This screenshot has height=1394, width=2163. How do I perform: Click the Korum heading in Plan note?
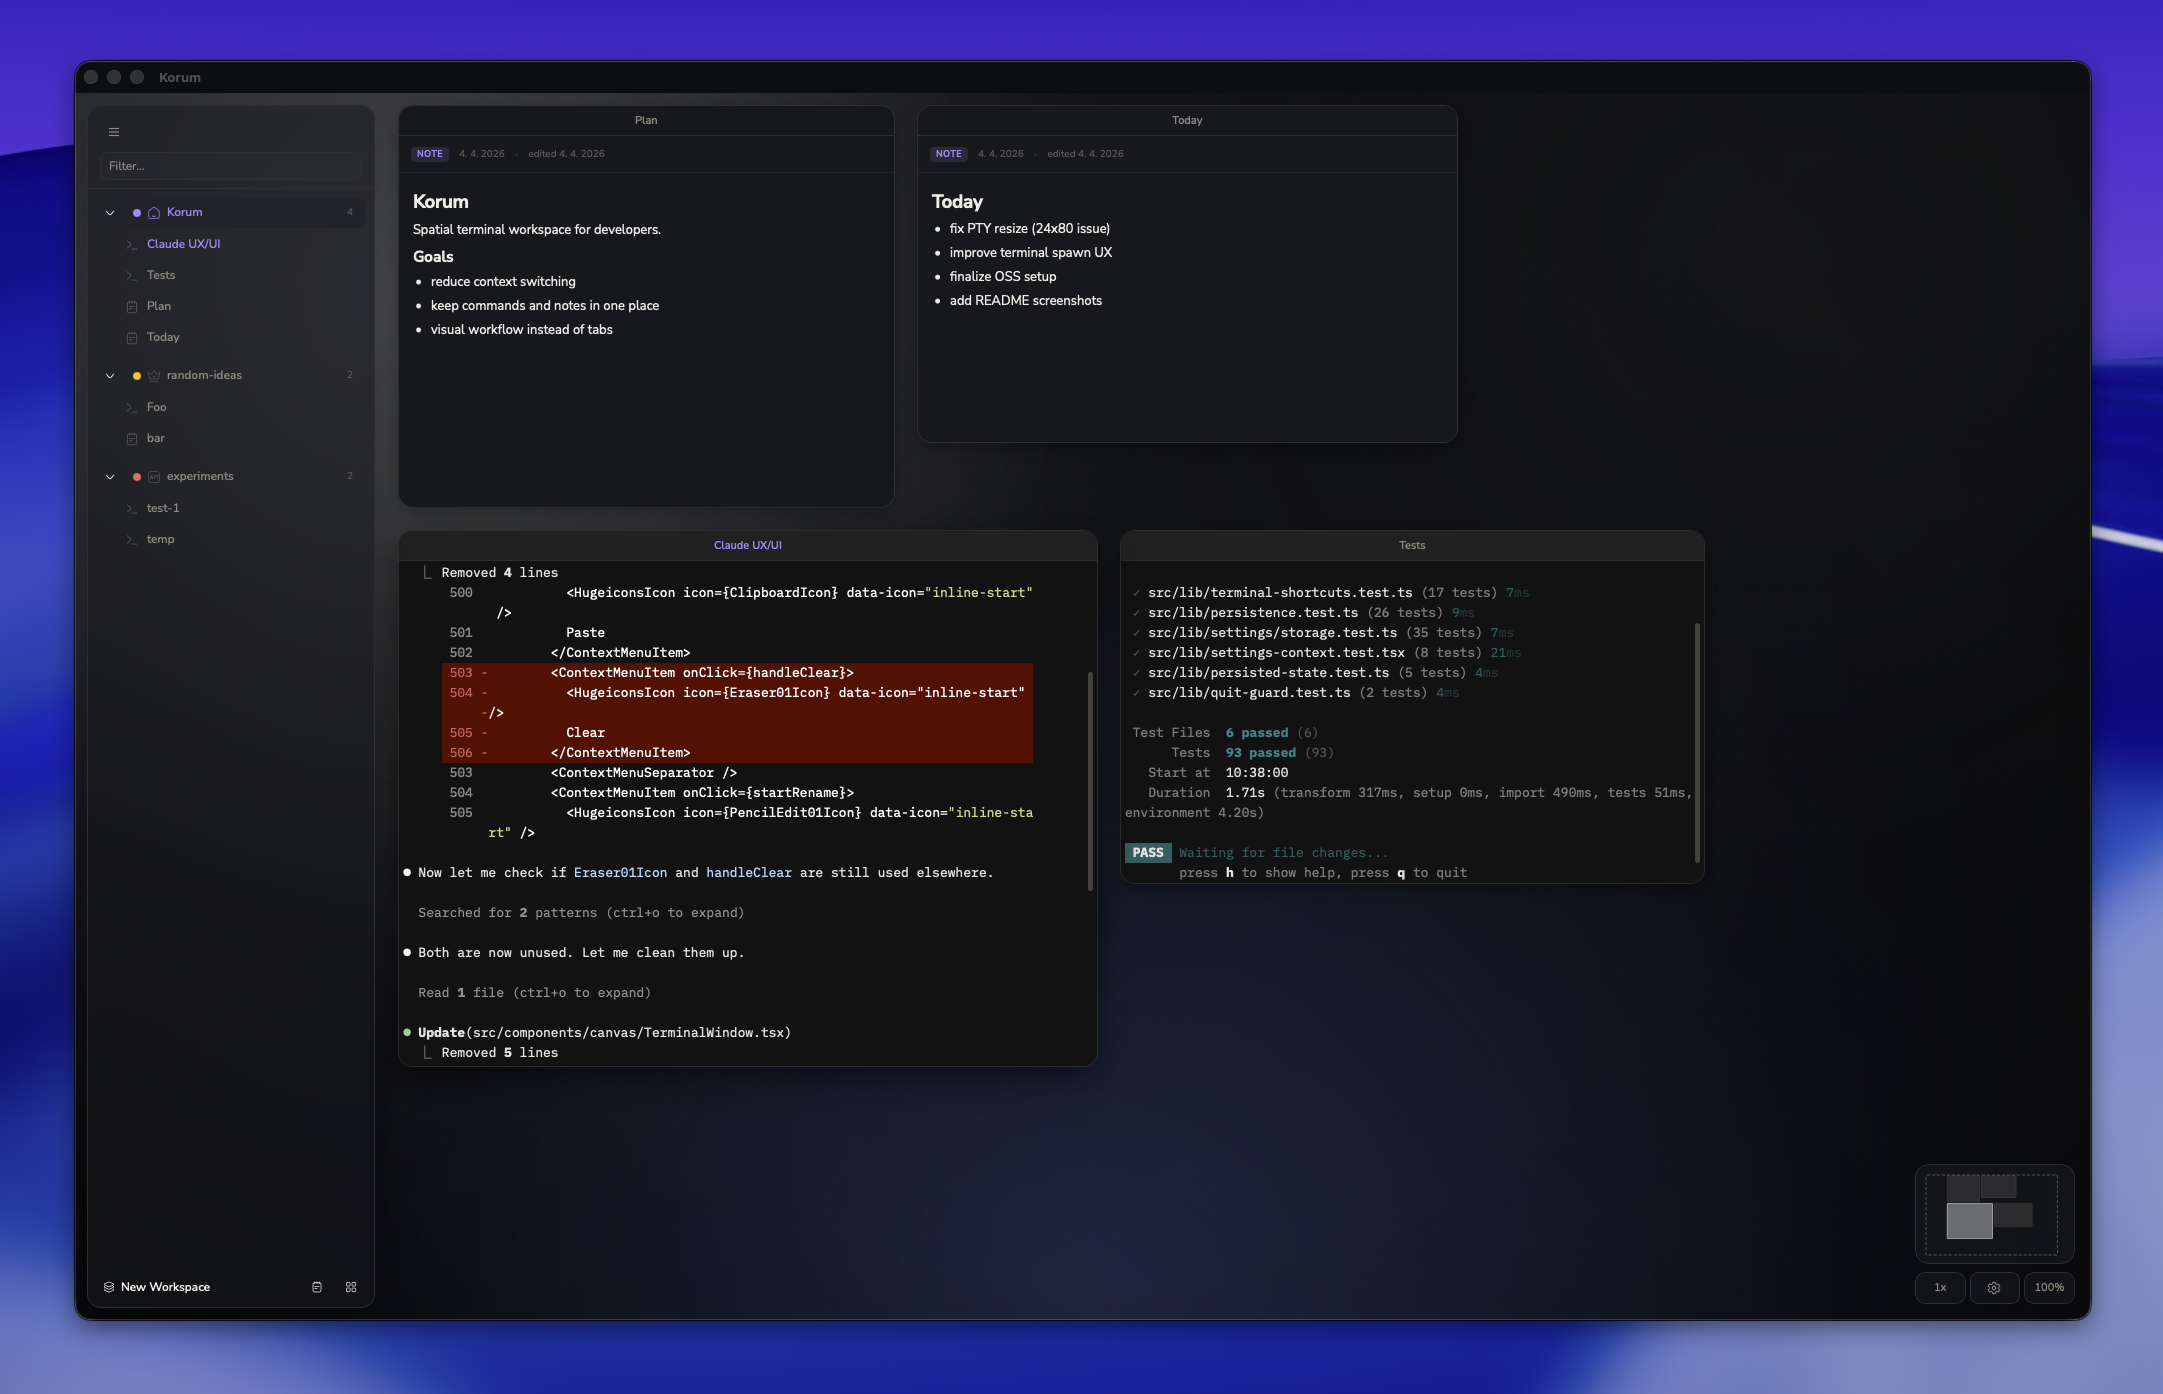tap(441, 202)
